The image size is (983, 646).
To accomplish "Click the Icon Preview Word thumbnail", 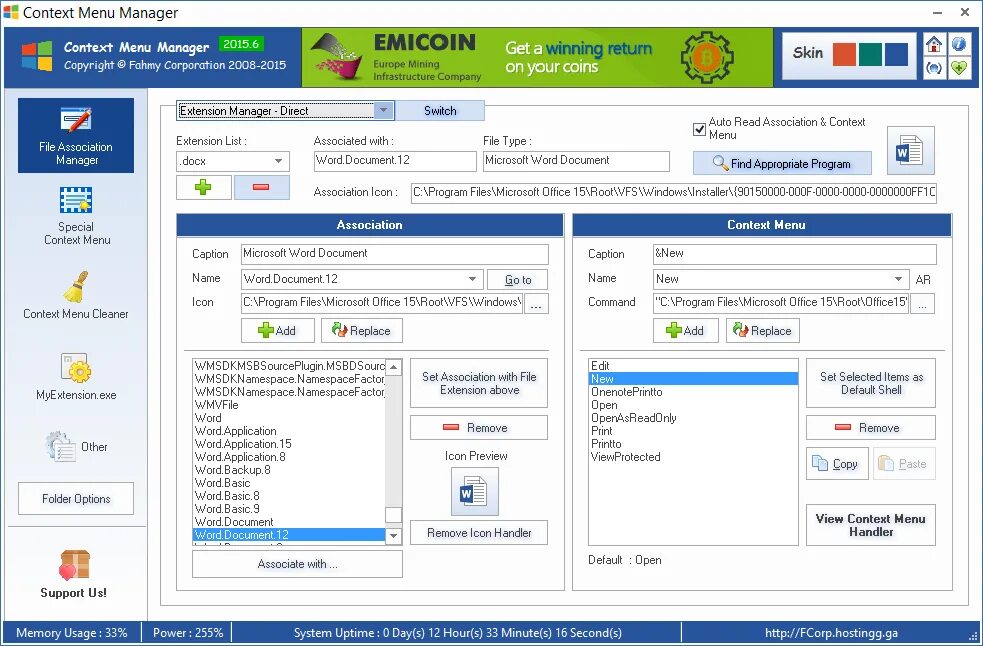I will click(x=475, y=491).
